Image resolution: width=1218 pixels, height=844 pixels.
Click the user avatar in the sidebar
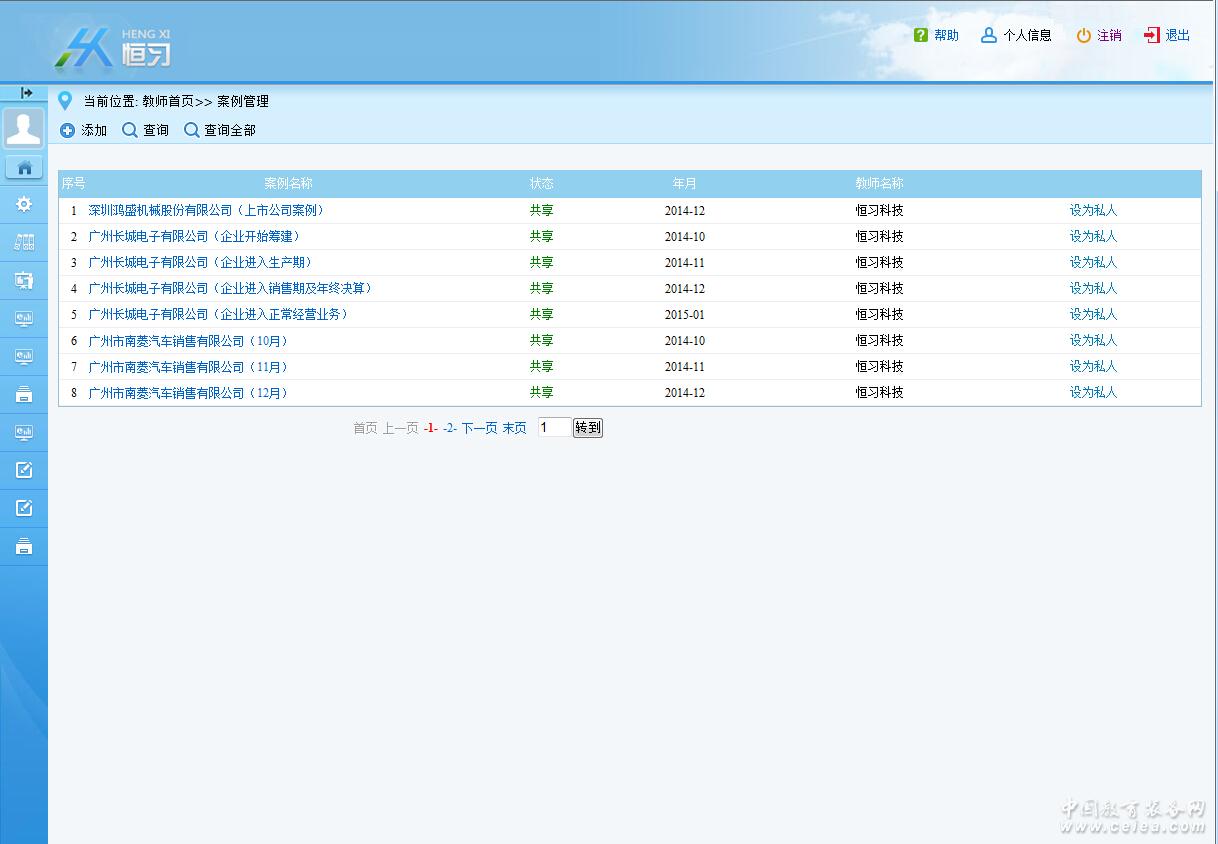(x=24, y=128)
